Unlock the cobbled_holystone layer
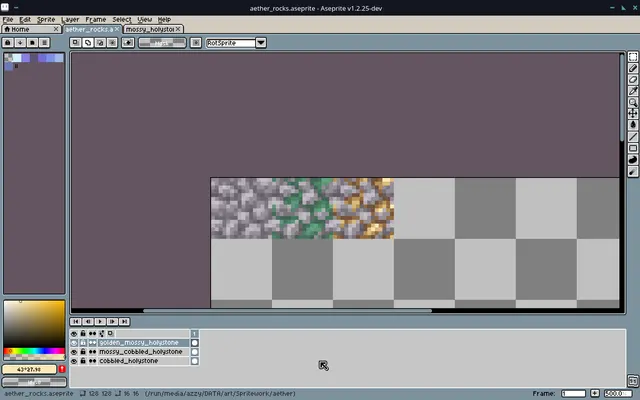640x400 pixels. (x=83, y=361)
